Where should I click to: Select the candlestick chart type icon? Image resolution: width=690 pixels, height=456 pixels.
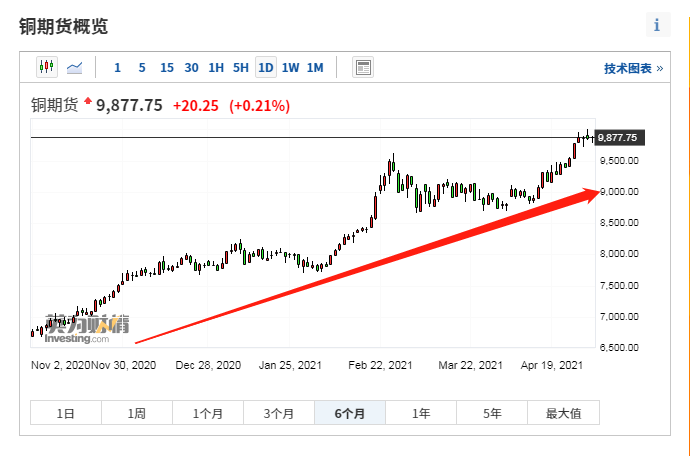tap(47, 67)
